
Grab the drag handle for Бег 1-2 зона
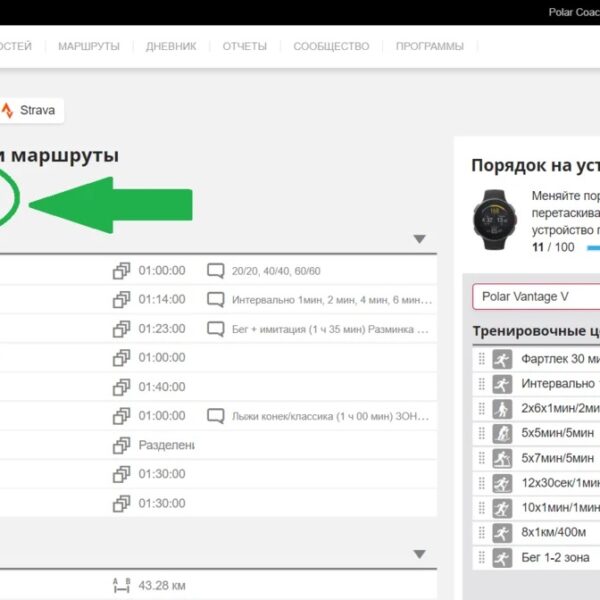coord(481,557)
